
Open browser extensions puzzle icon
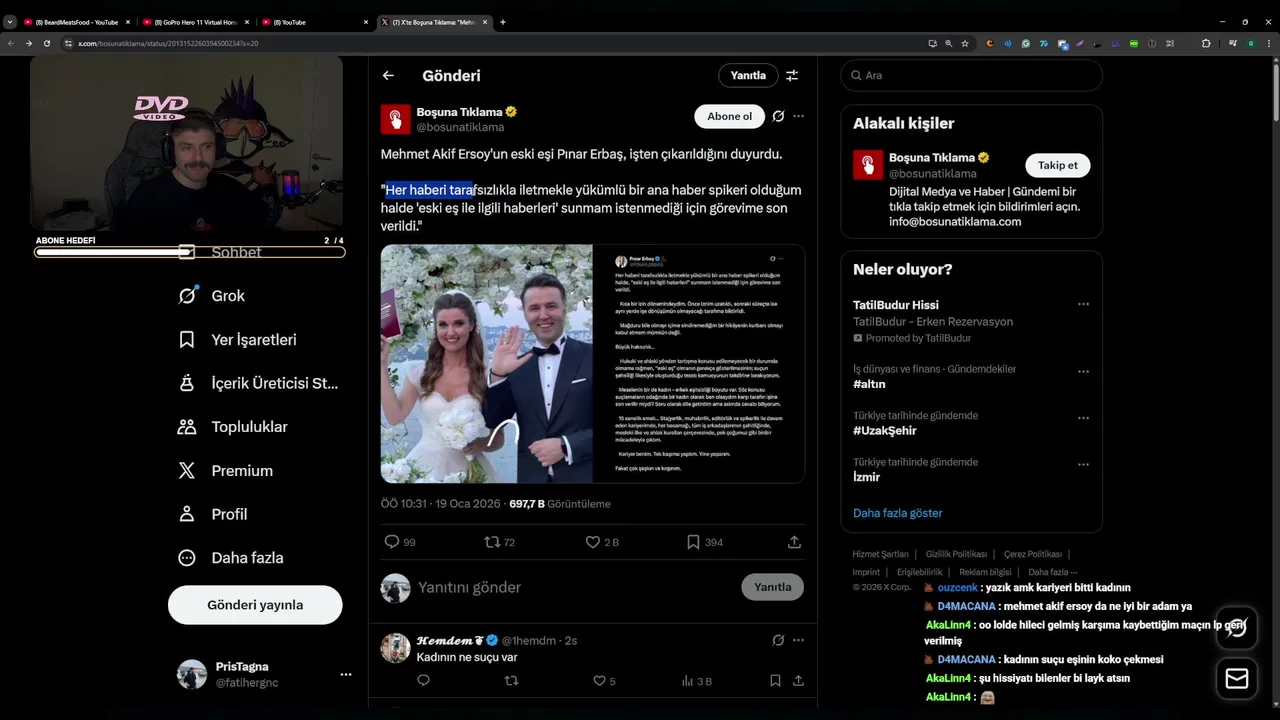1205,43
